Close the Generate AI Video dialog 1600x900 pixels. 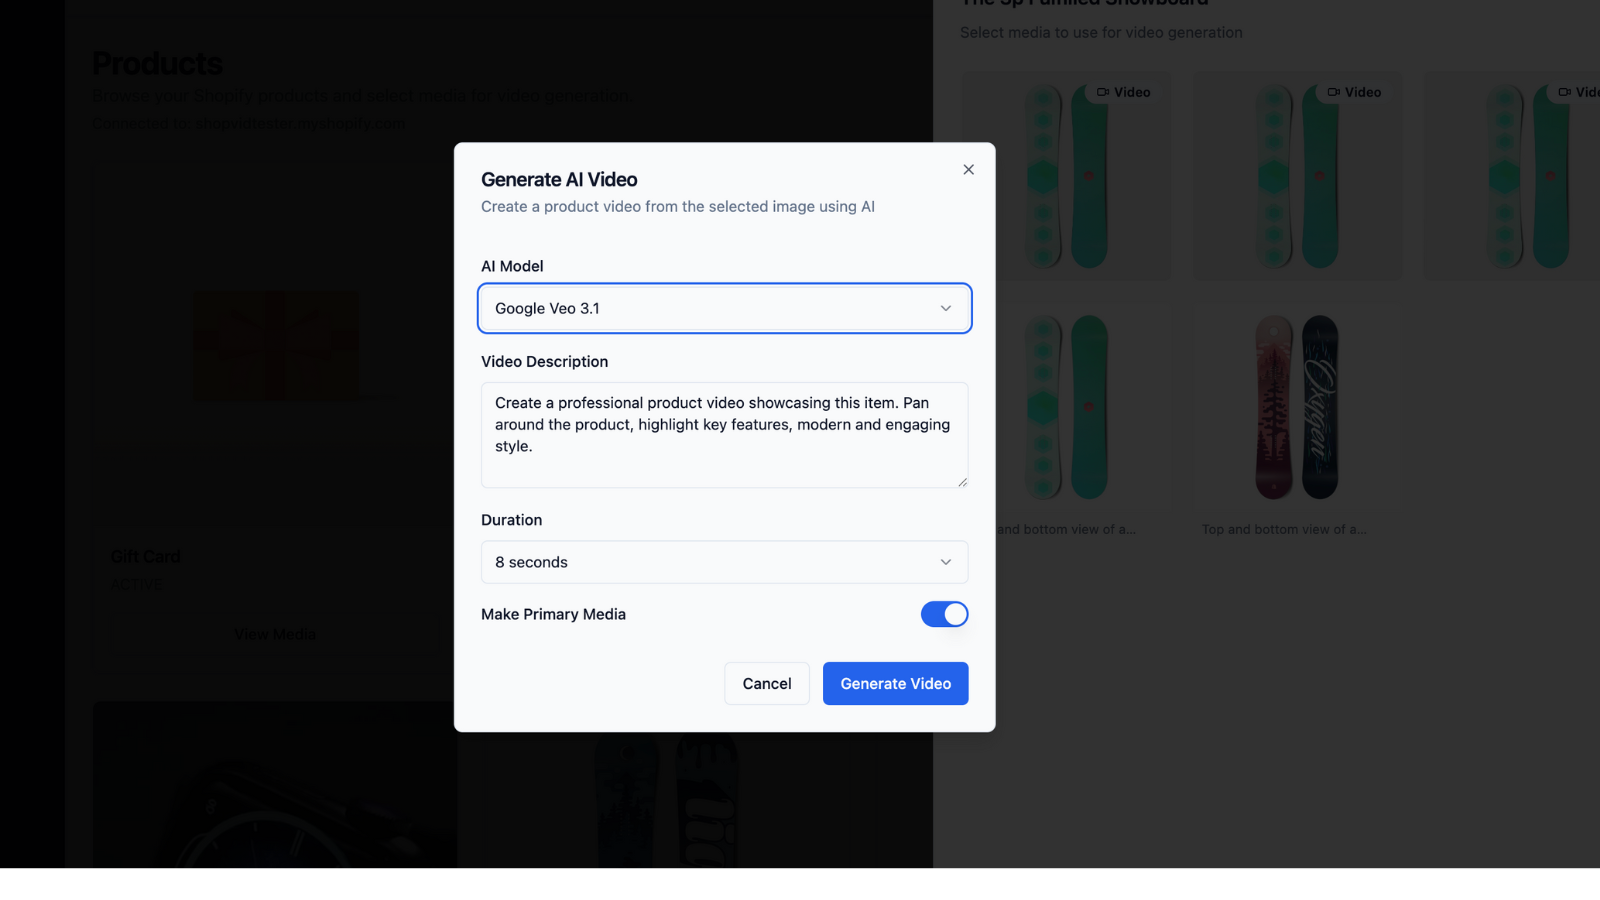(968, 170)
